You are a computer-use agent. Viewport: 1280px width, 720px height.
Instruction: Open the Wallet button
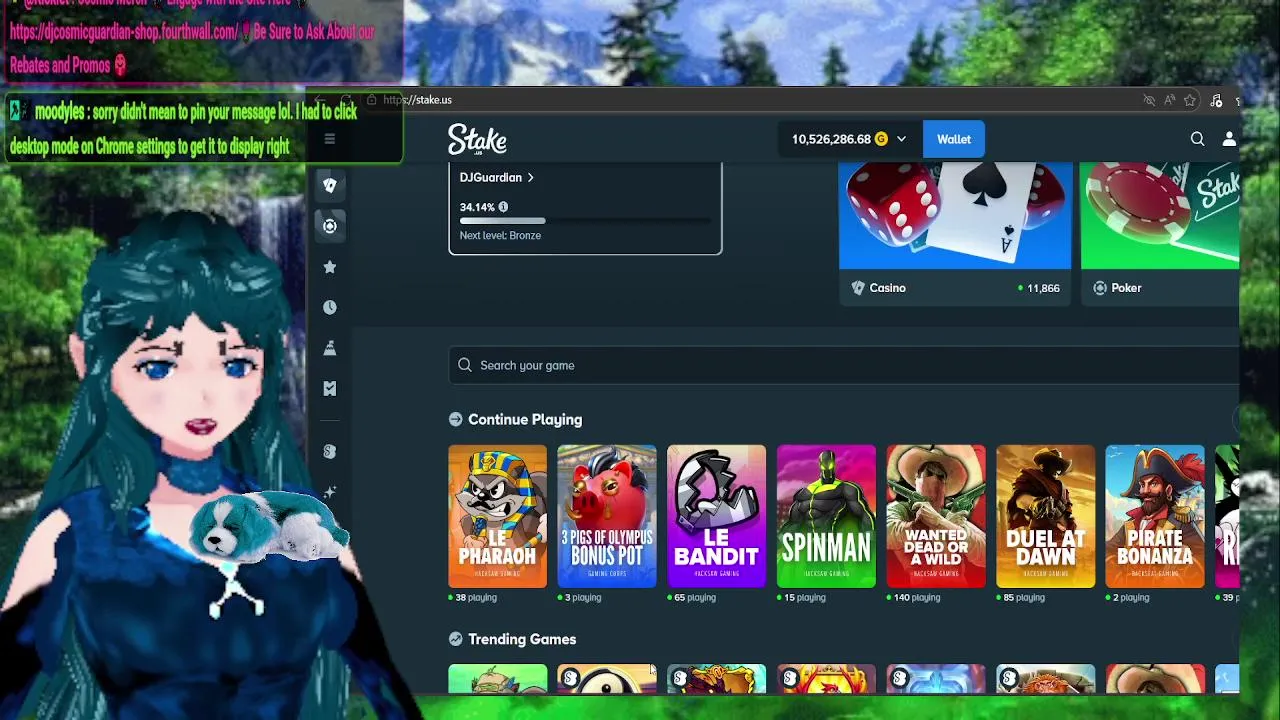(953, 139)
